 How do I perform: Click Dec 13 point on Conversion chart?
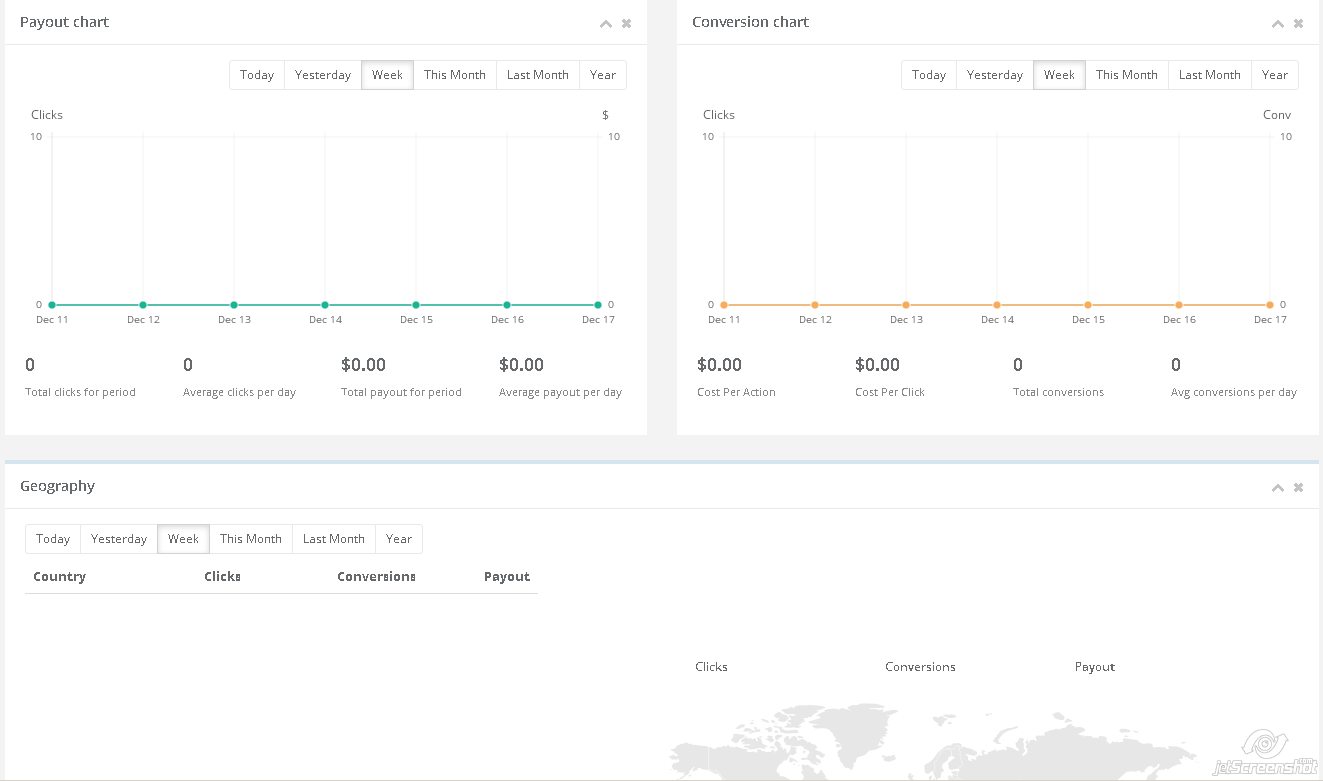coord(906,305)
